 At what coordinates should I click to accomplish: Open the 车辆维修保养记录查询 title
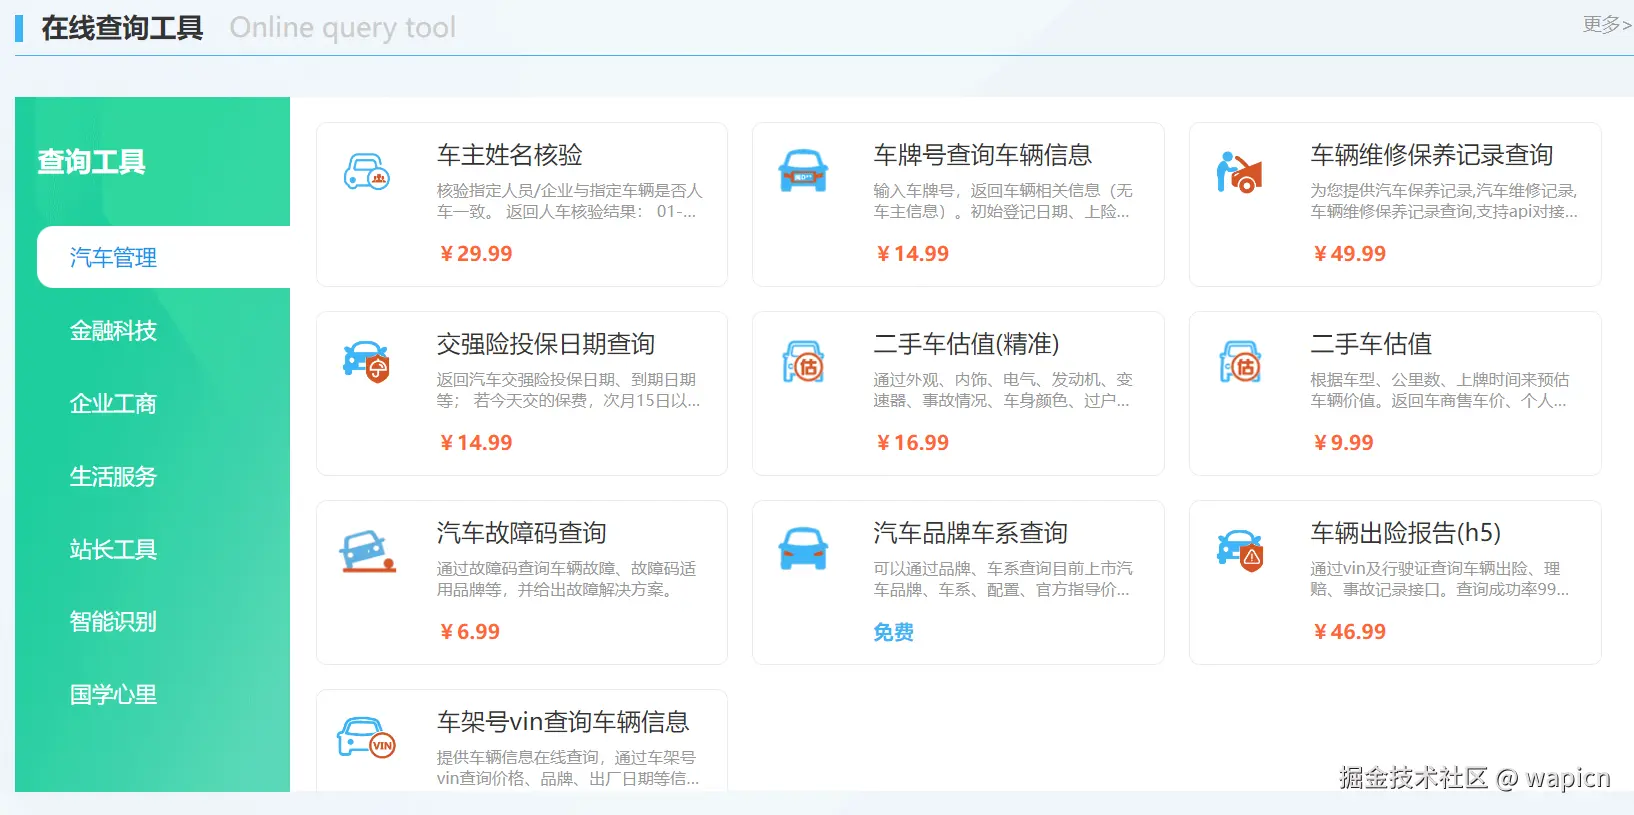point(1432,155)
